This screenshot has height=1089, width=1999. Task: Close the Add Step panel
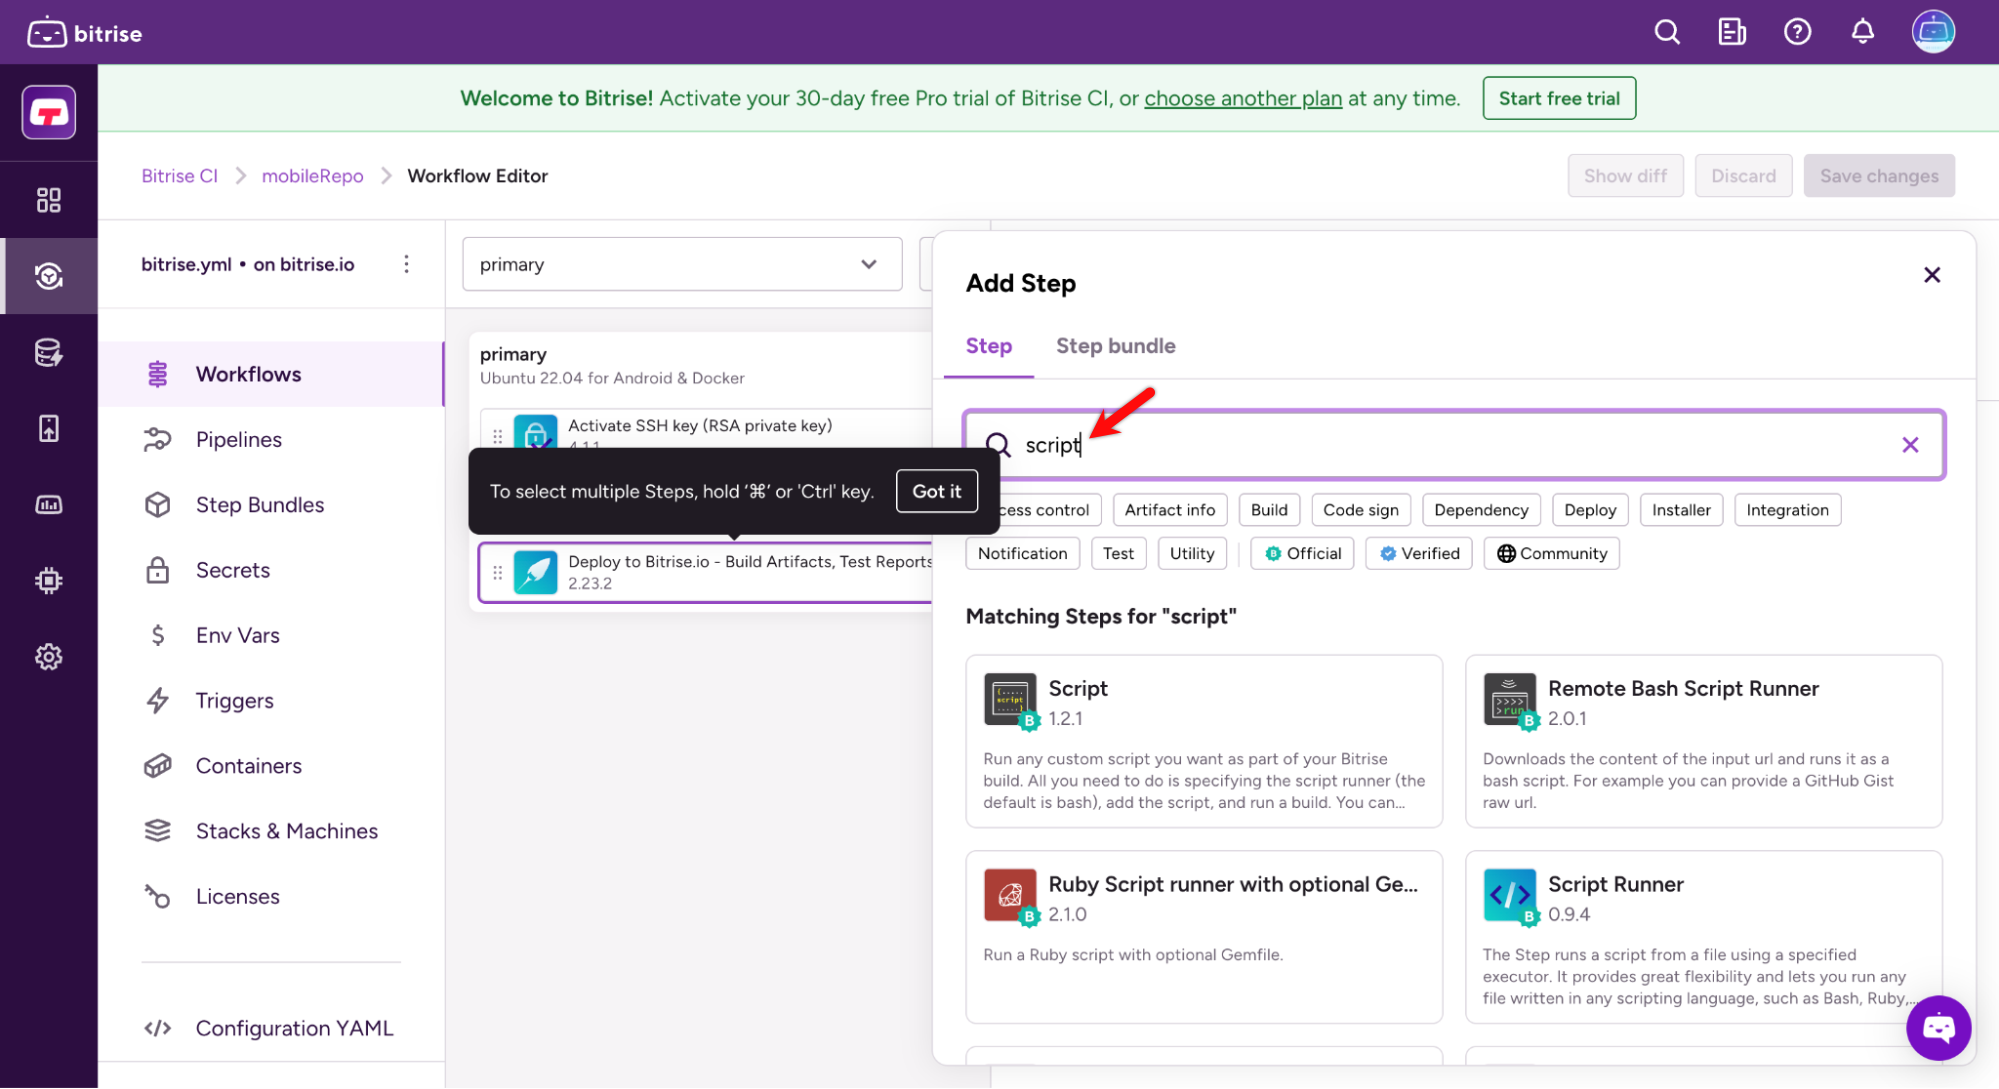[x=1932, y=275]
